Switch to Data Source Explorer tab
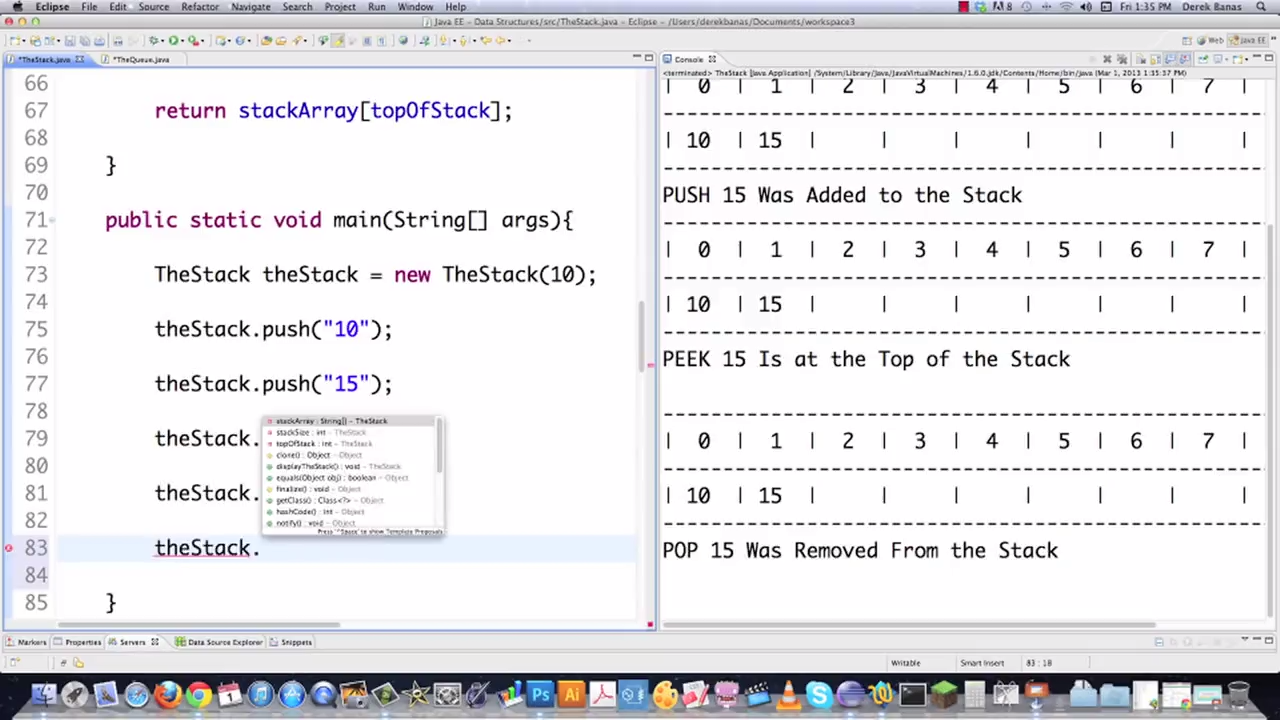The image size is (1280, 720). tap(218, 642)
